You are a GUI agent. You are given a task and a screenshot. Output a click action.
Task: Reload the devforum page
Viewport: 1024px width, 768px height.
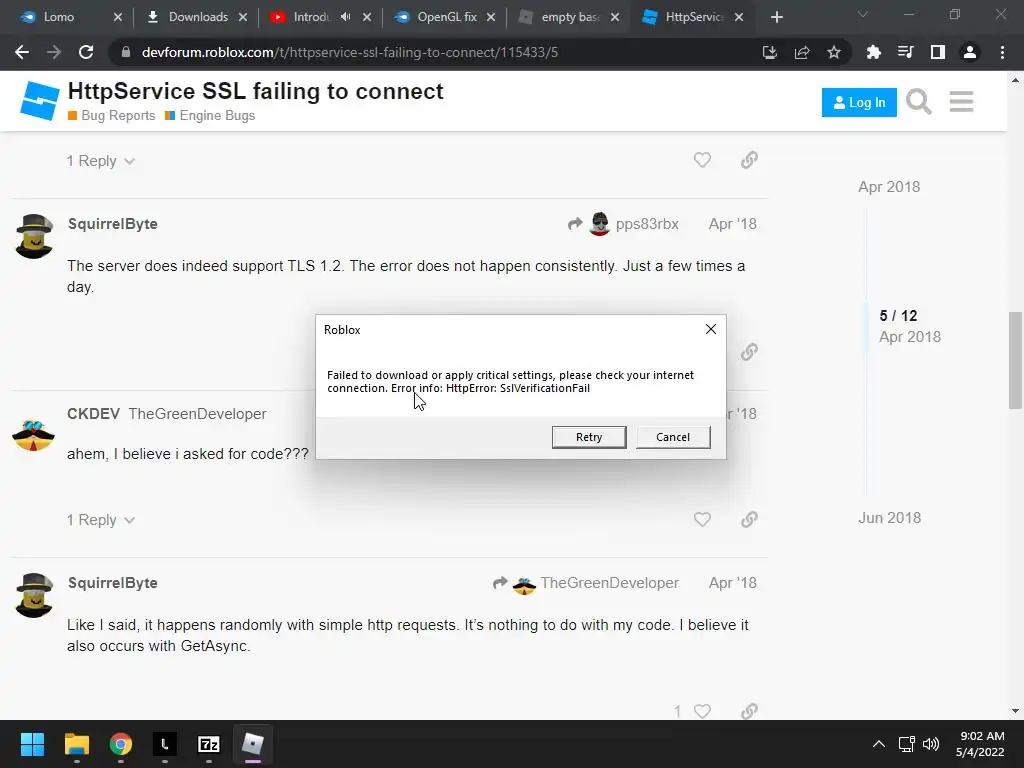(x=86, y=52)
